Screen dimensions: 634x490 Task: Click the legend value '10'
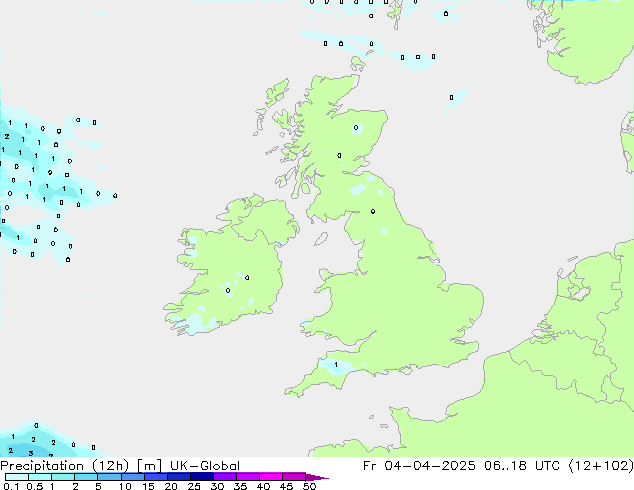125,486
